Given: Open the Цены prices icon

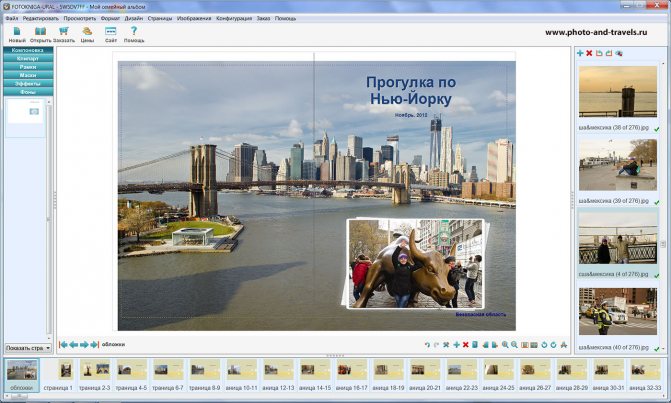Looking at the screenshot, I should (x=87, y=31).
